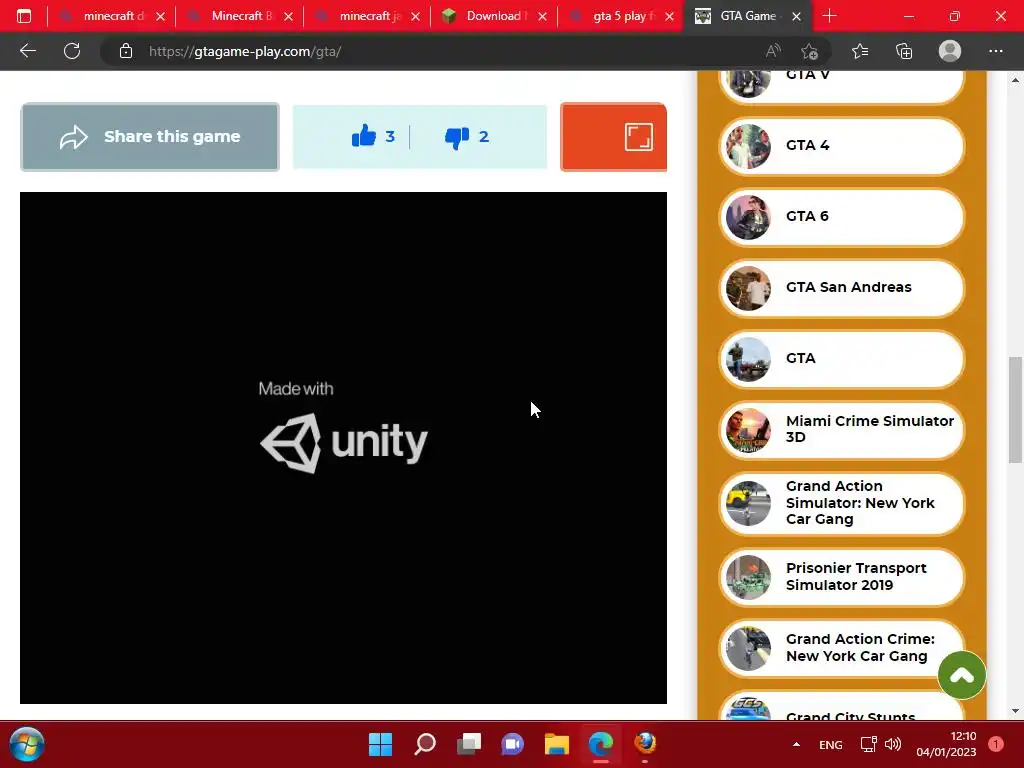1024x768 pixels.
Task: Click the Share this game button
Action: coord(150,137)
